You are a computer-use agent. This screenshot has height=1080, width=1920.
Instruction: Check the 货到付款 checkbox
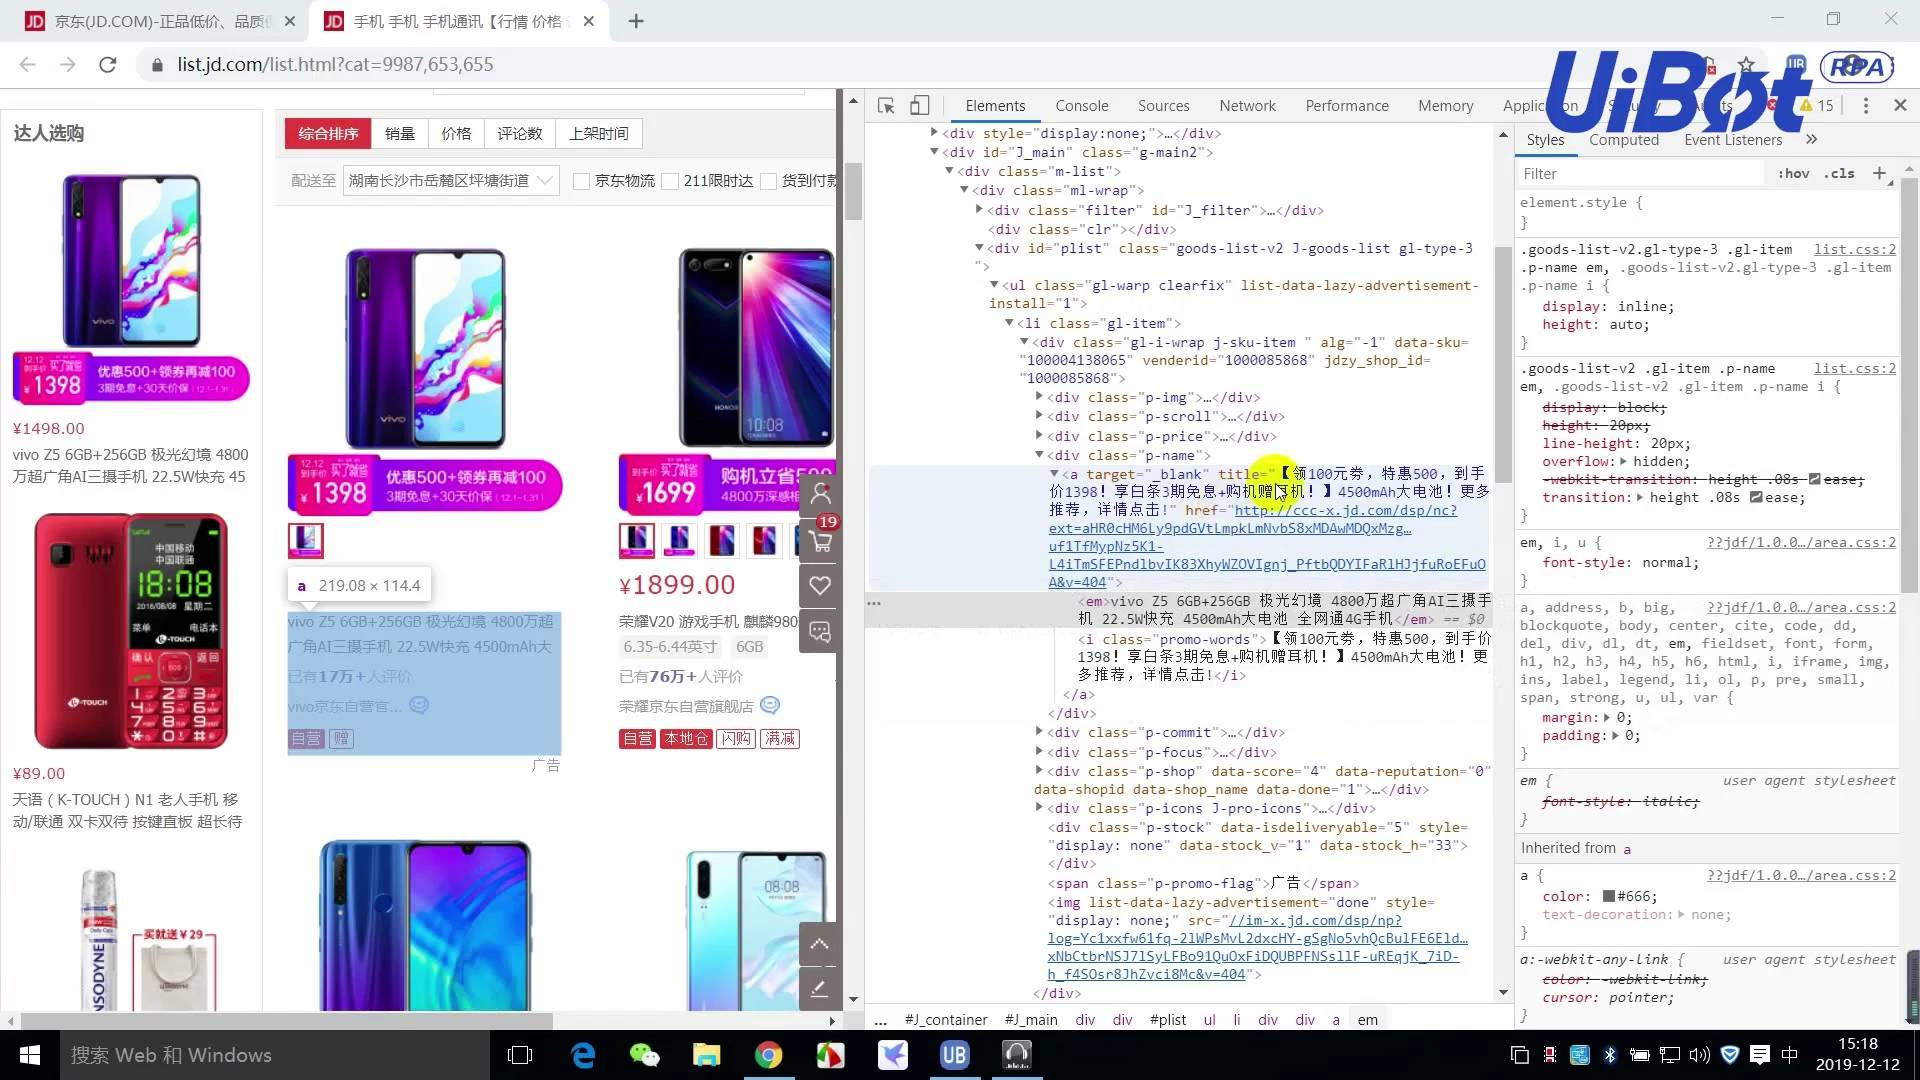point(768,181)
